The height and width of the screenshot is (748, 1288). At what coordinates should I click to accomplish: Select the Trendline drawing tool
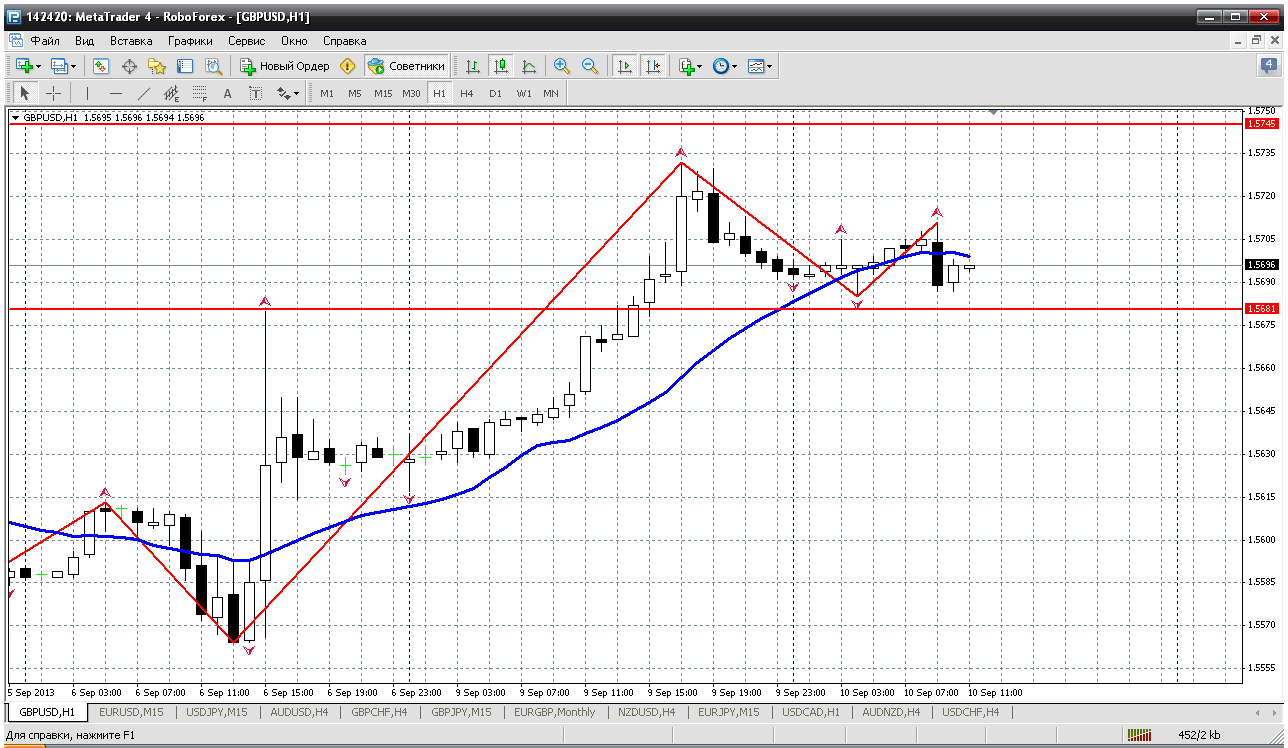point(144,93)
